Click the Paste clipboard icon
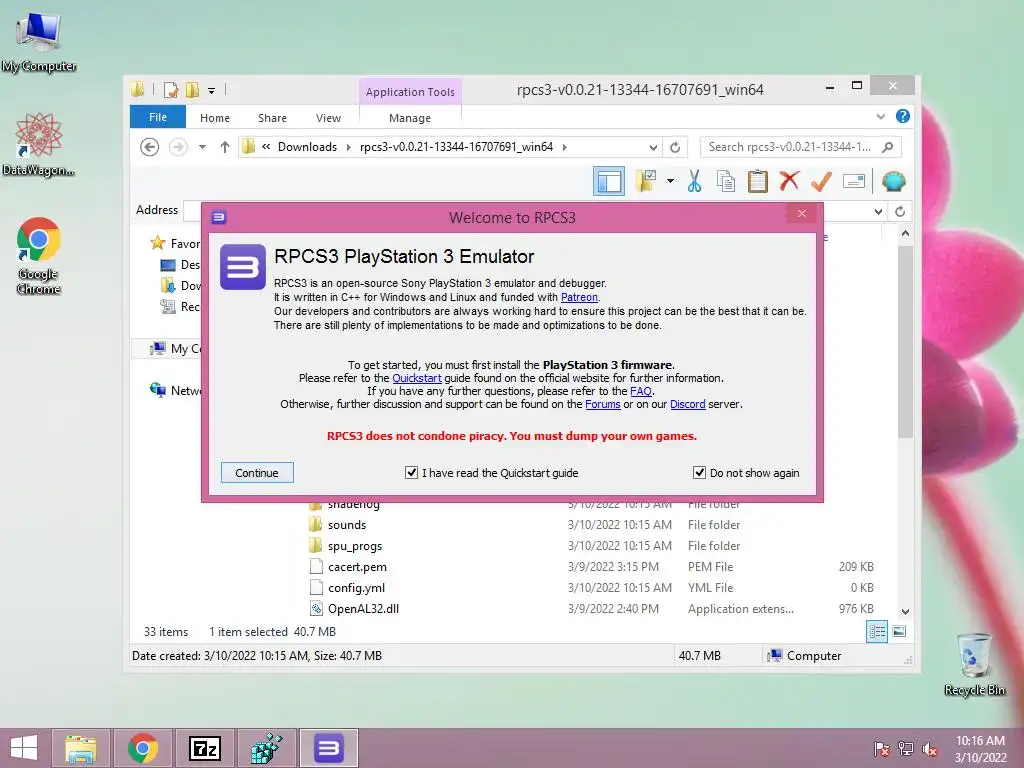Viewport: 1024px width, 768px height. (758, 181)
